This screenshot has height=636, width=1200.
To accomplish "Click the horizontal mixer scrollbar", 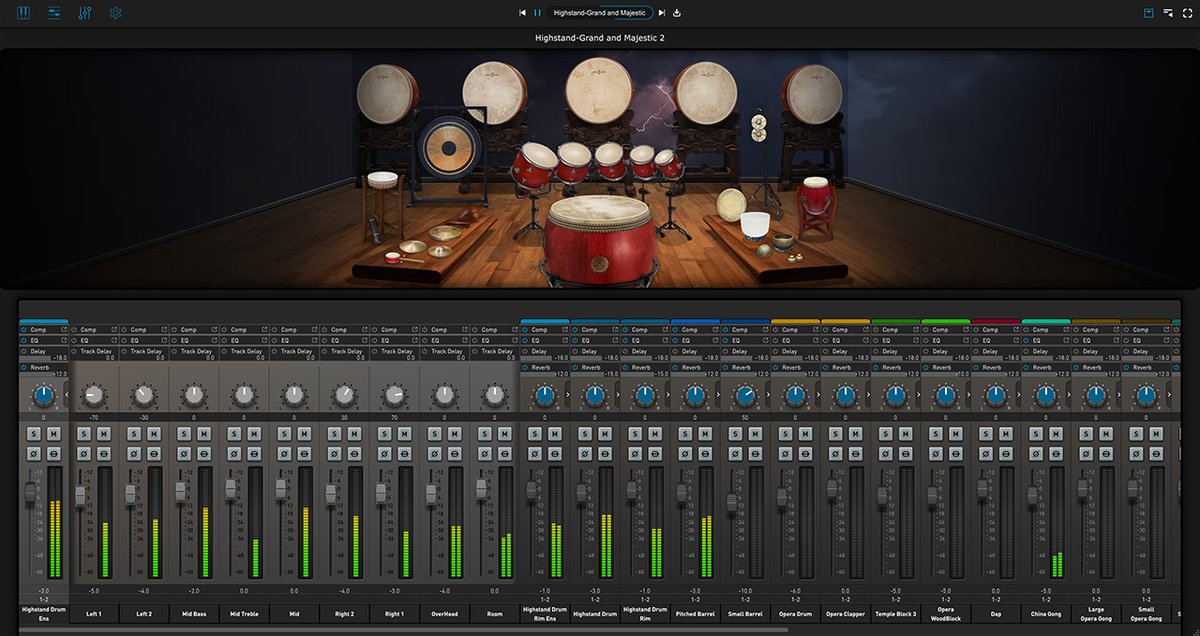I will pyautogui.click(x=403, y=630).
